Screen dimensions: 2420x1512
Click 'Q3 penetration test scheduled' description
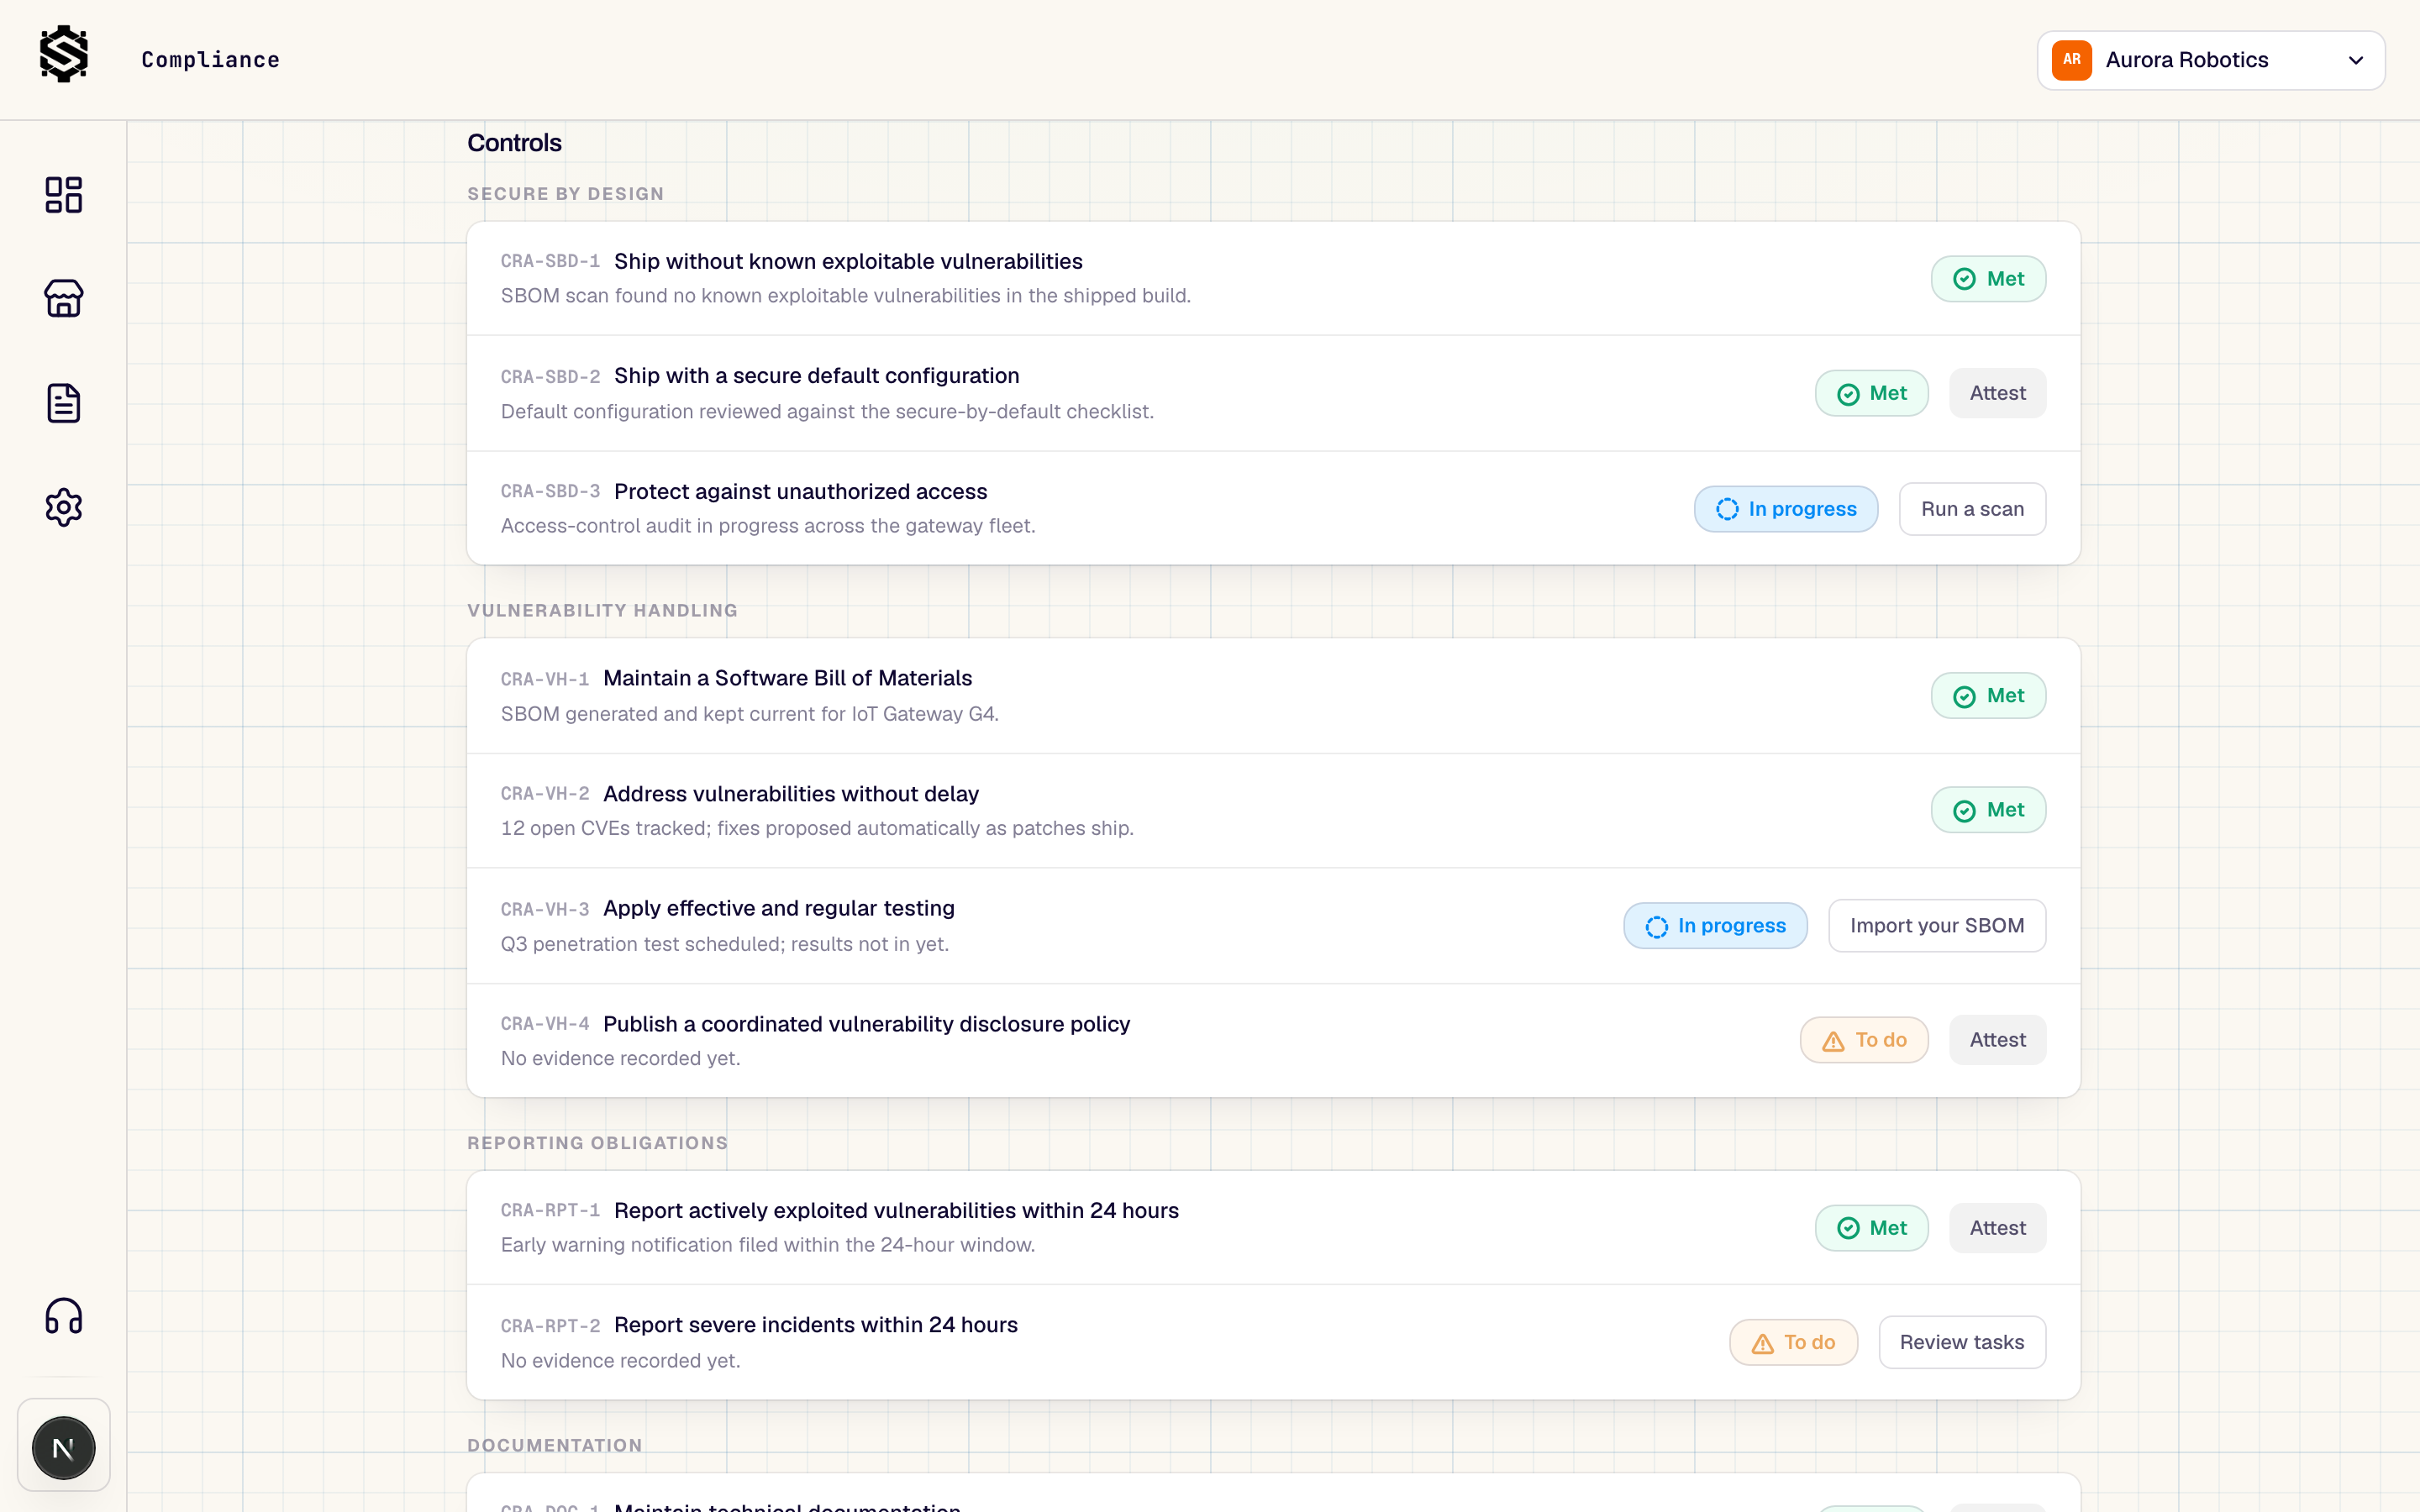(x=724, y=945)
